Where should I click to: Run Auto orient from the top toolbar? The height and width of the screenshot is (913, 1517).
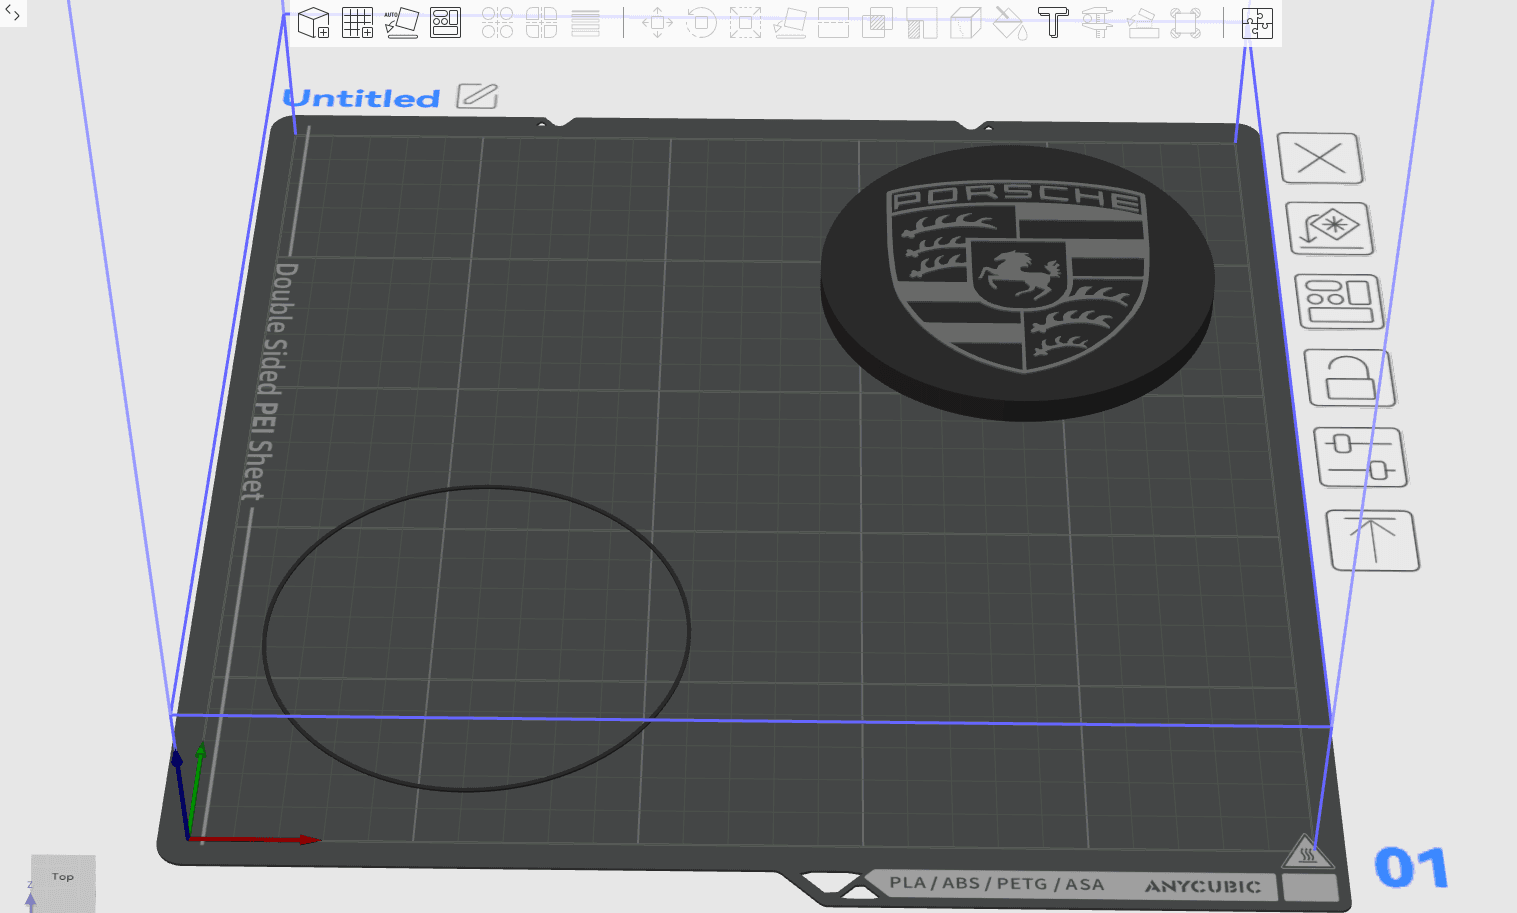(x=401, y=22)
